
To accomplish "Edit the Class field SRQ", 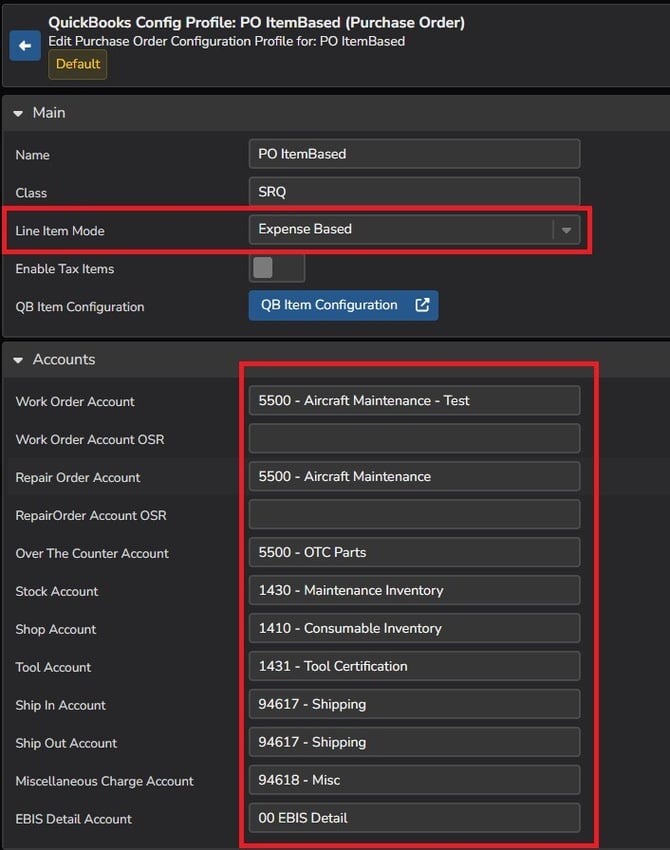I will pyautogui.click(x=414, y=192).
